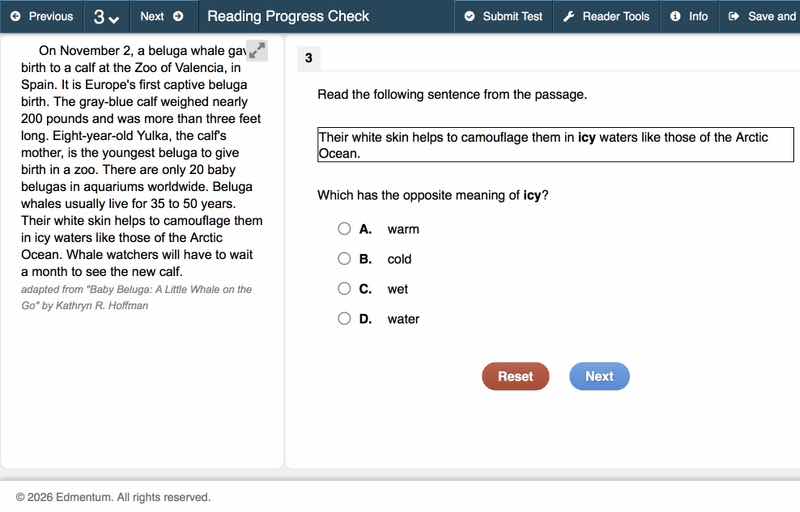800x512 pixels.
Task: Open the question number 3 dropdown
Action: click(106, 17)
